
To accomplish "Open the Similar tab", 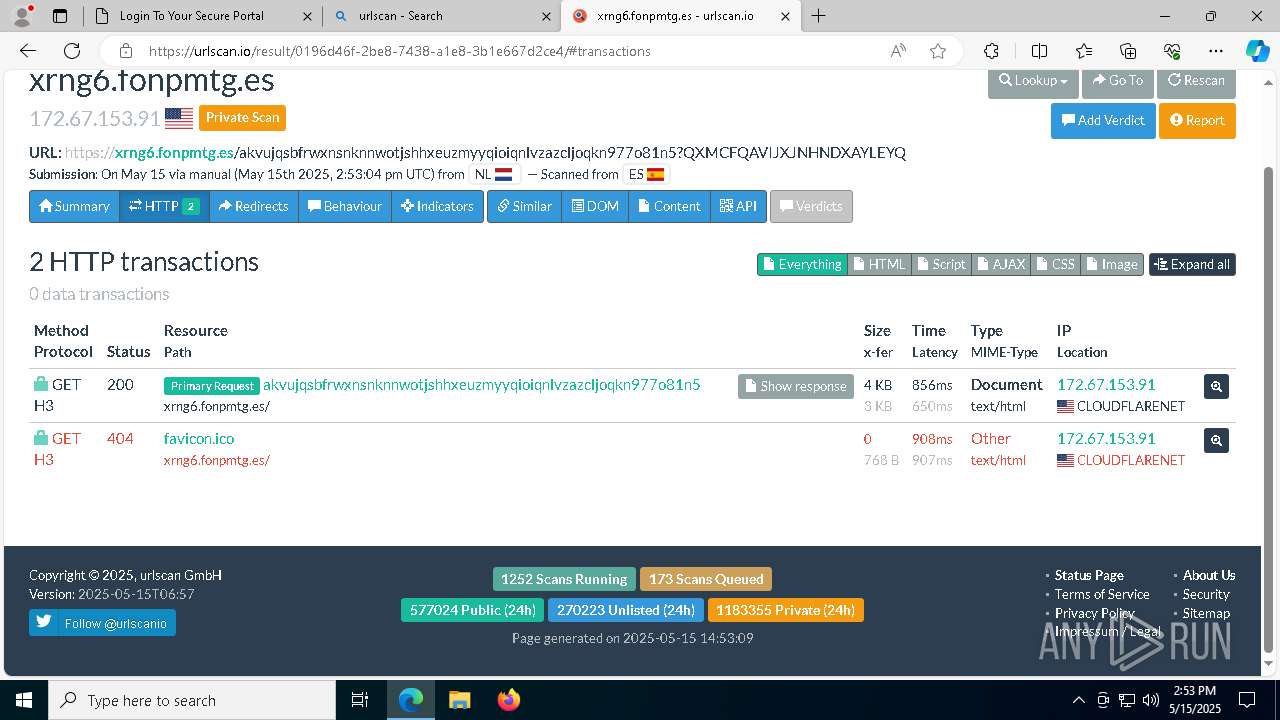I will [524, 206].
